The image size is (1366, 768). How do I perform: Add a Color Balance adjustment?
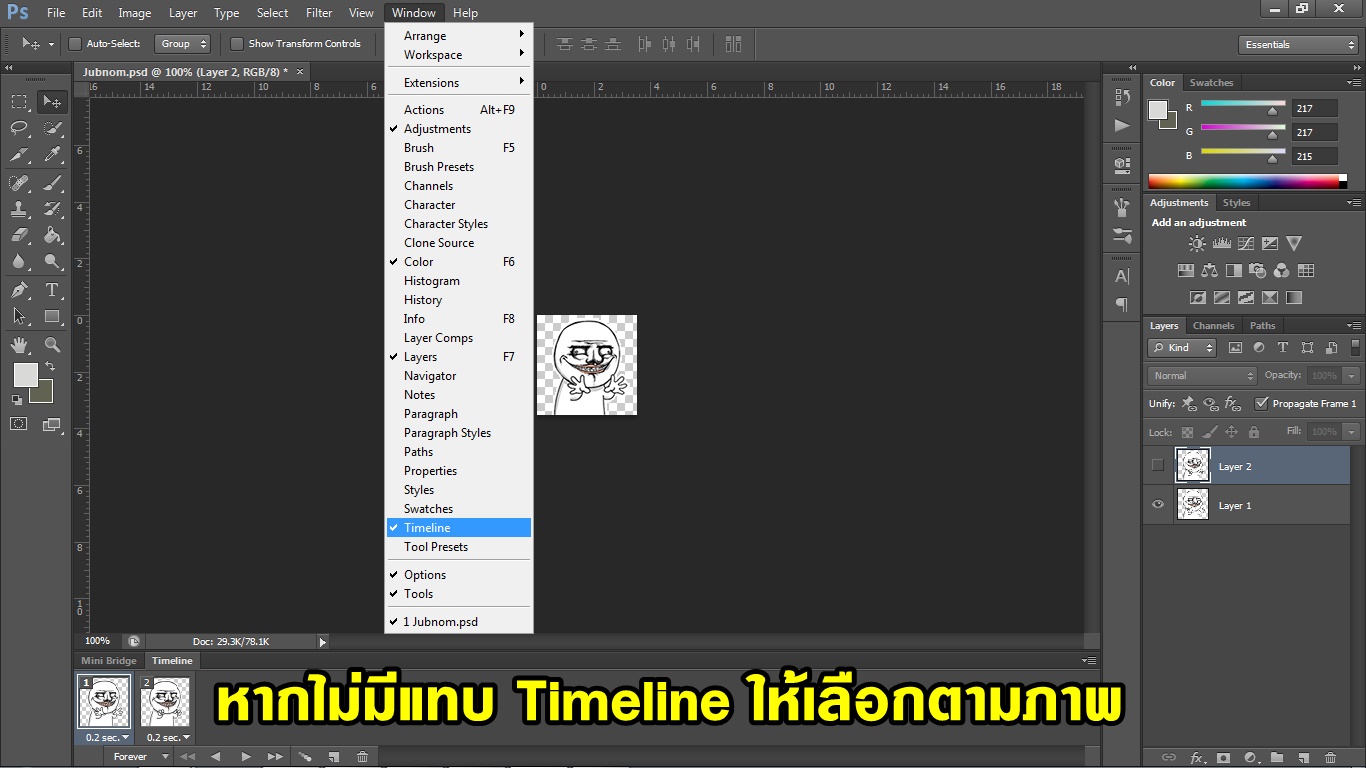[x=1210, y=270]
